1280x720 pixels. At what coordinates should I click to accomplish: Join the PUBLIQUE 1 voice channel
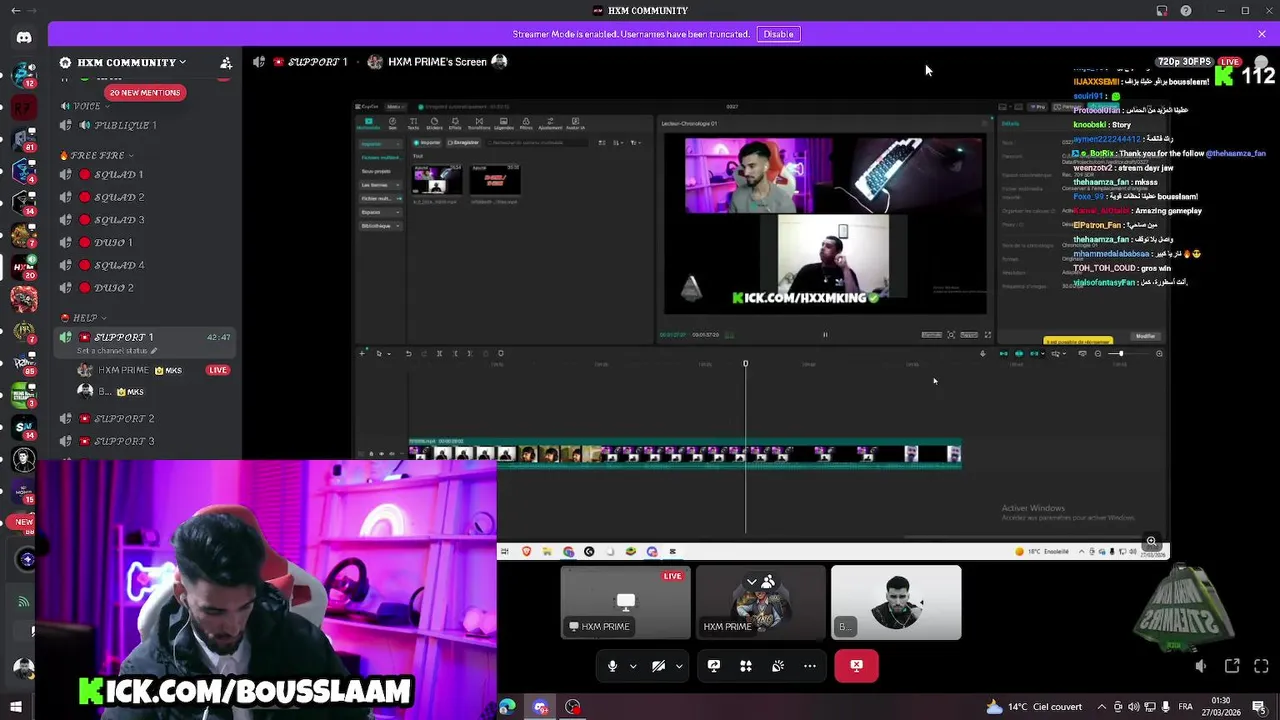pos(146,125)
